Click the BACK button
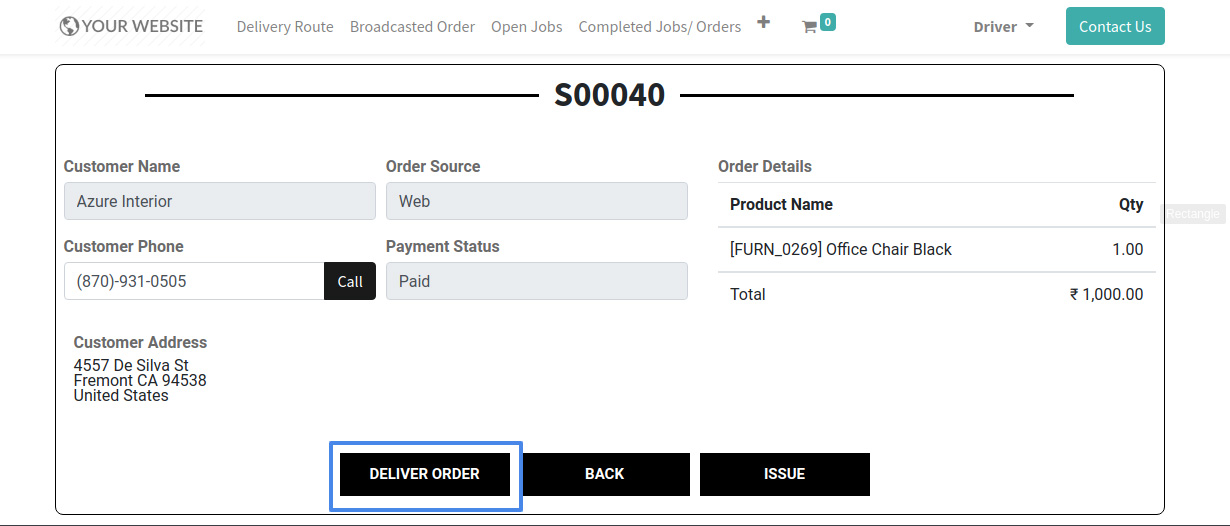The height and width of the screenshot is (526, 1230). pyautogui.click(x=604, y=474)
